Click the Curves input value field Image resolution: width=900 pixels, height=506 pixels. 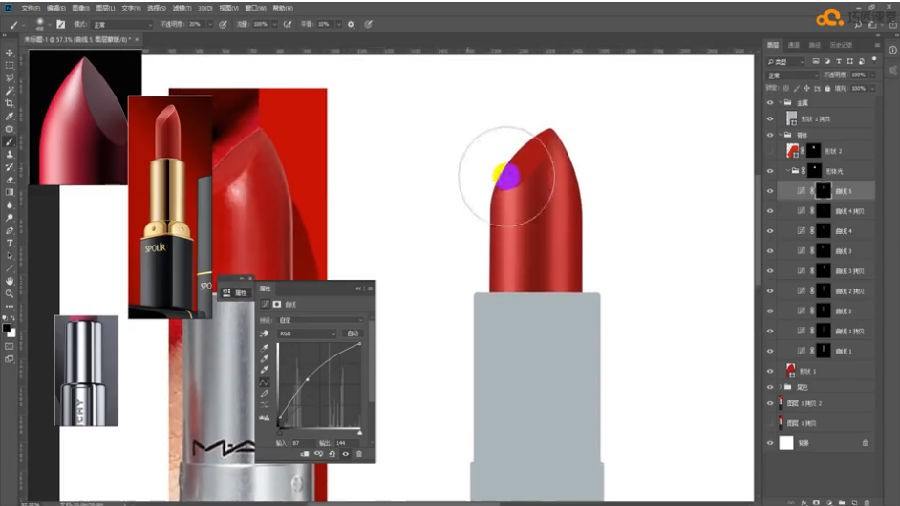click(x=303, y=443)
